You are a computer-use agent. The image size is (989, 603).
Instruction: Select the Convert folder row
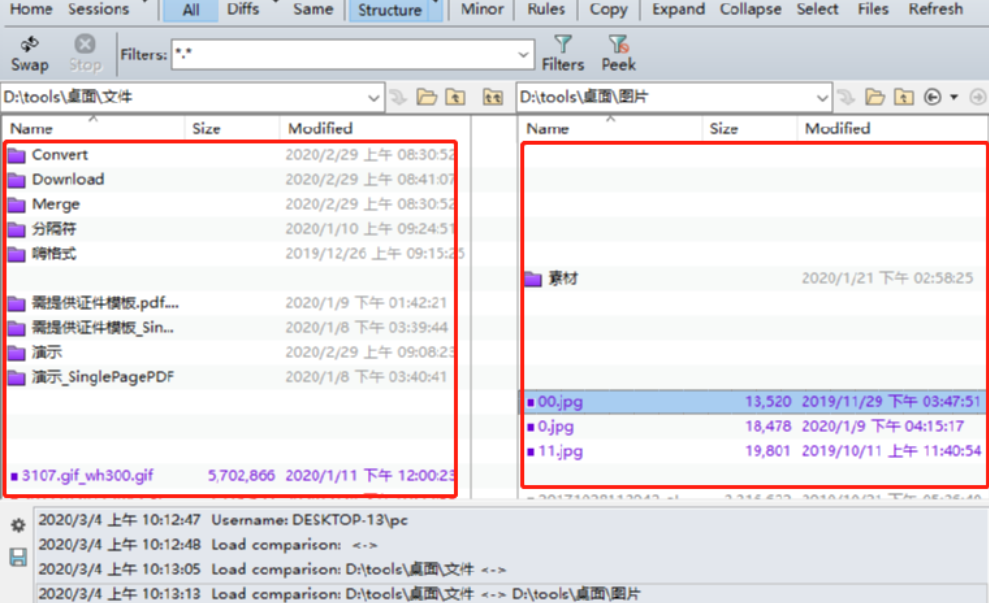[x=237, y=155]
